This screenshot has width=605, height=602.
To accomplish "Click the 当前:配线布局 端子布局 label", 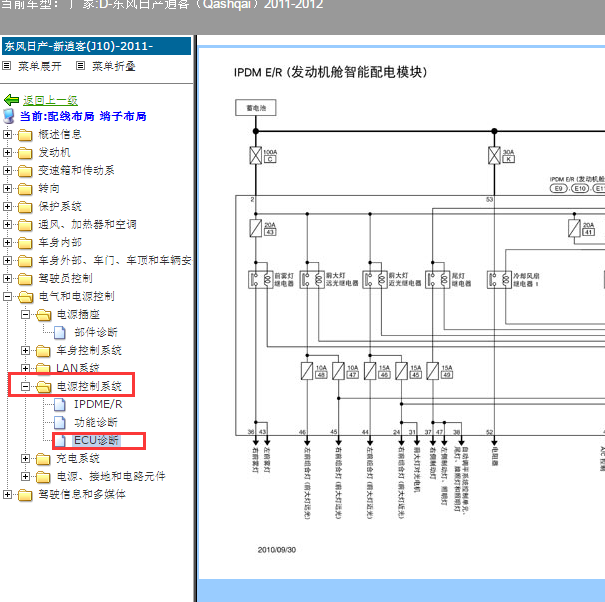I will 83,116.
